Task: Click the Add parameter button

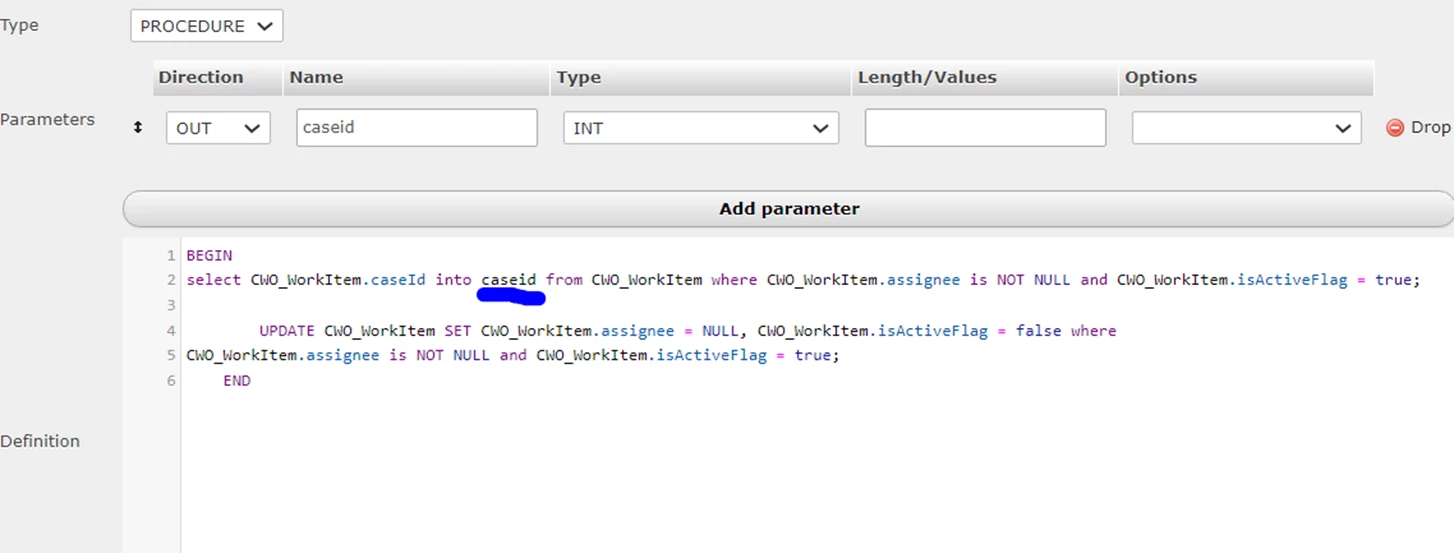Action: click(x=788, y=209)
